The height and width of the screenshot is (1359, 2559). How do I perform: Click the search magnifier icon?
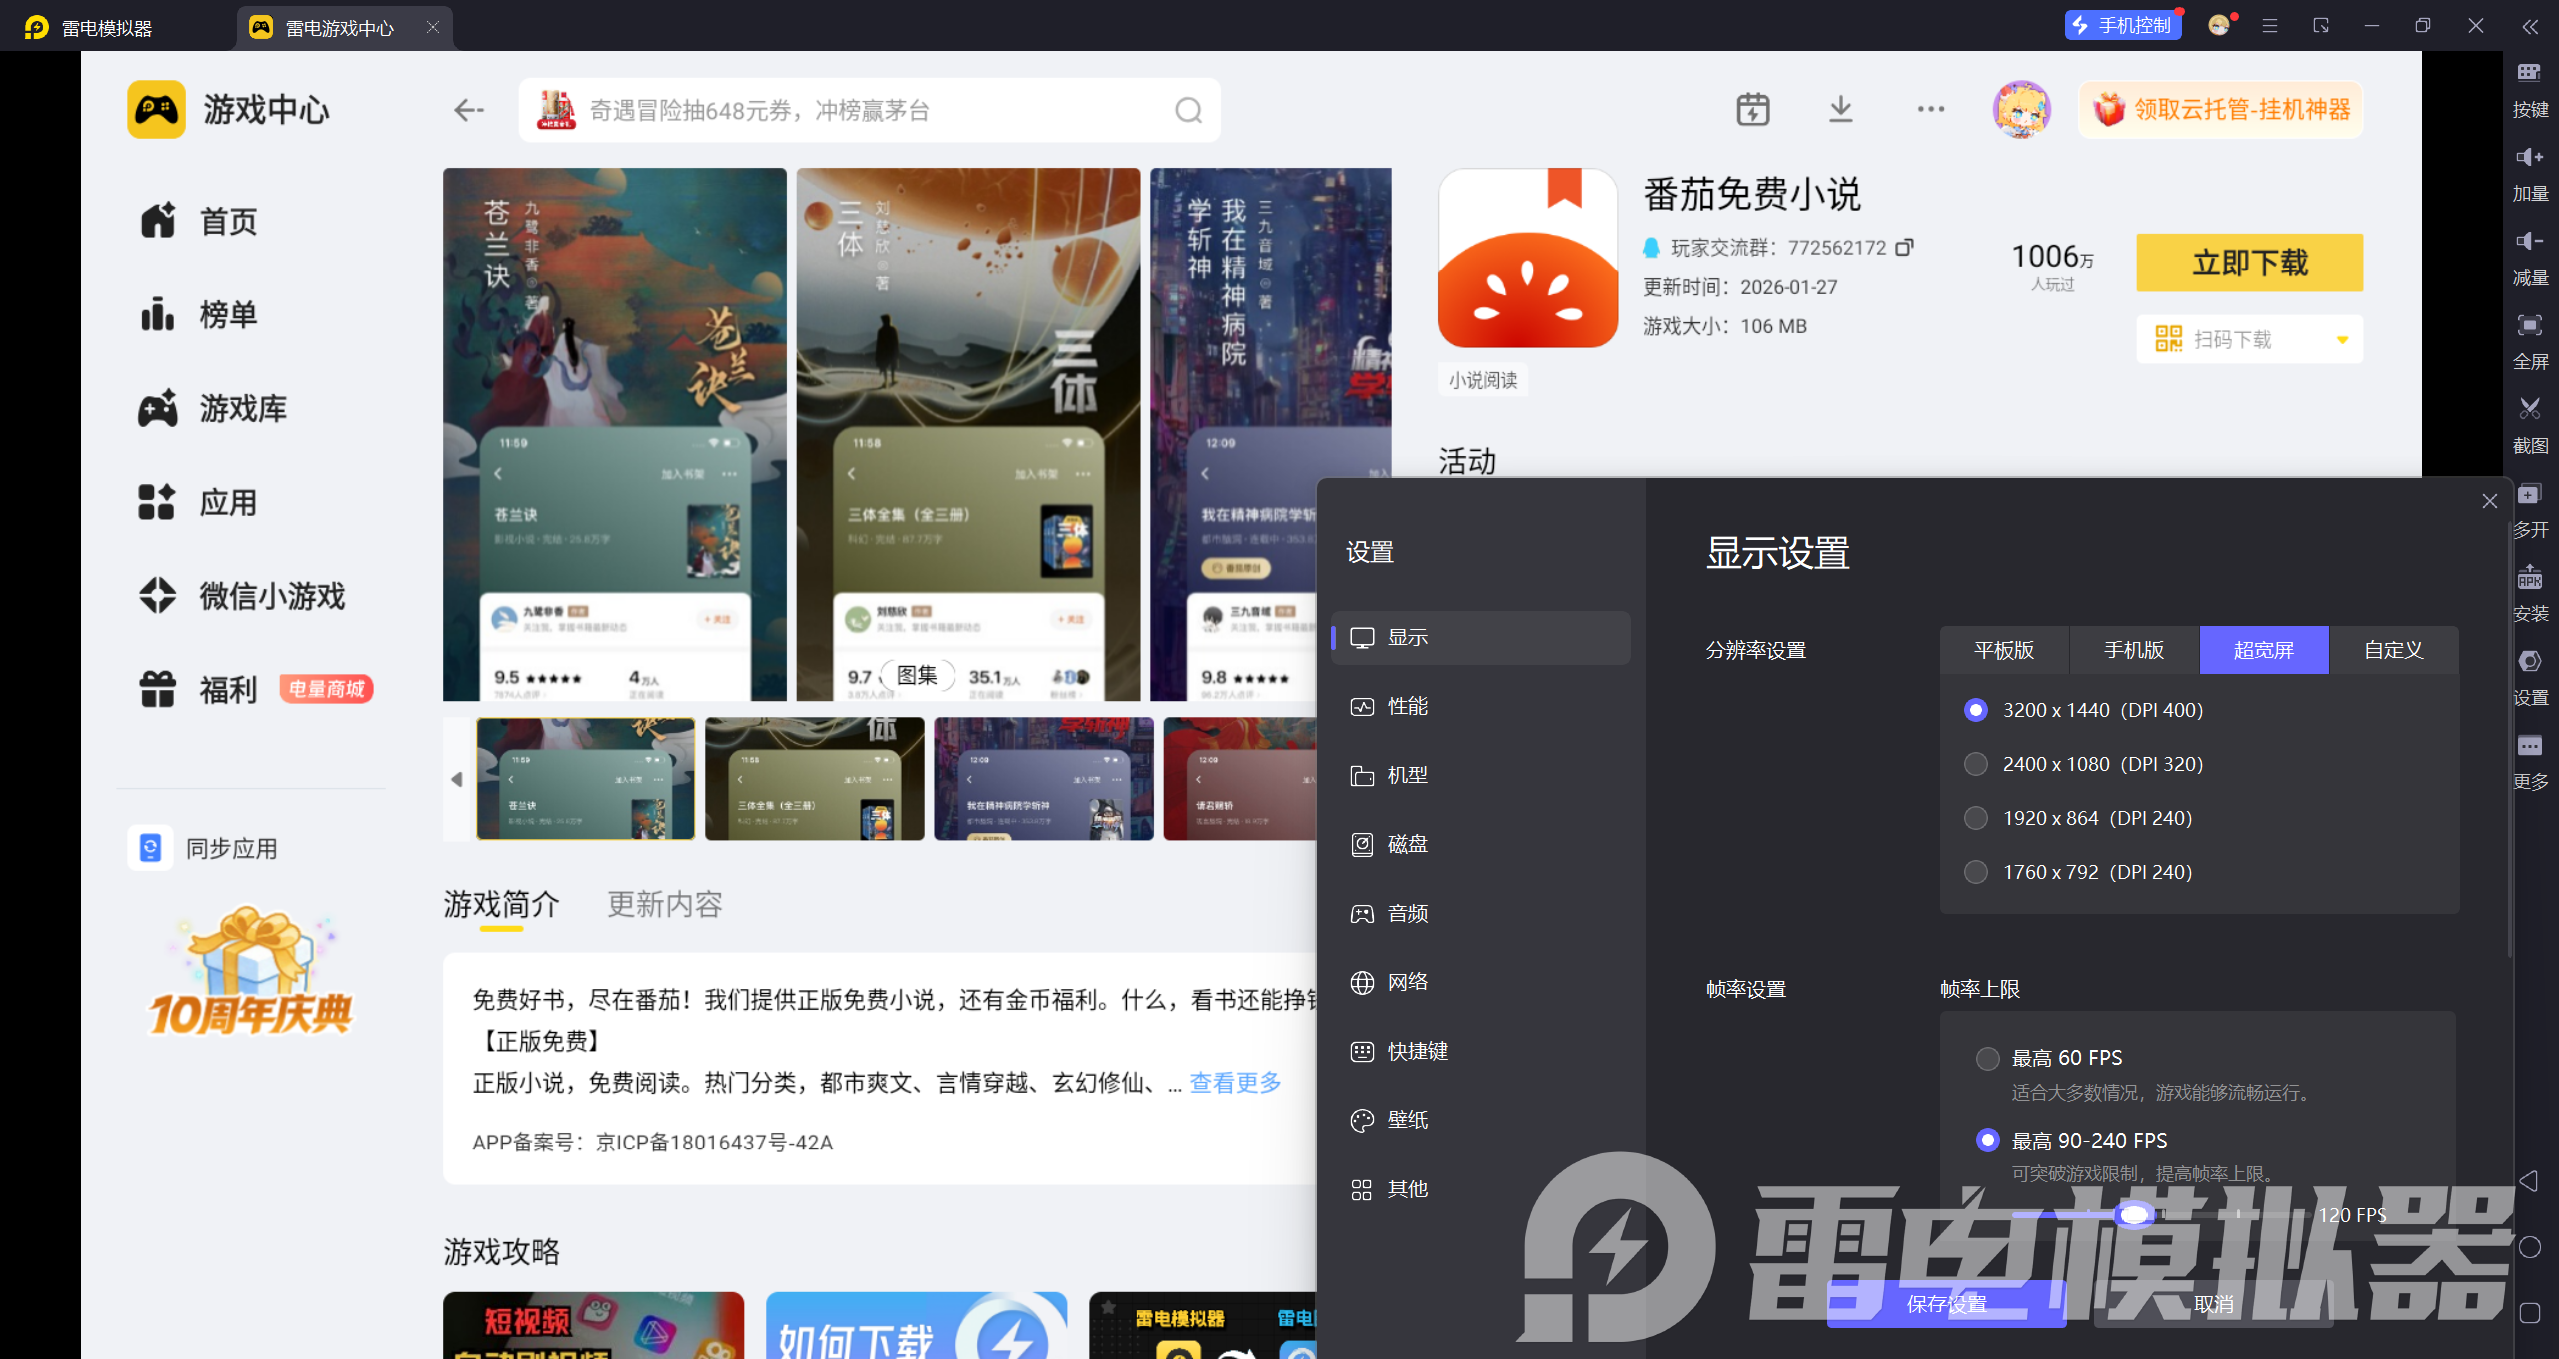(1188, 110)
